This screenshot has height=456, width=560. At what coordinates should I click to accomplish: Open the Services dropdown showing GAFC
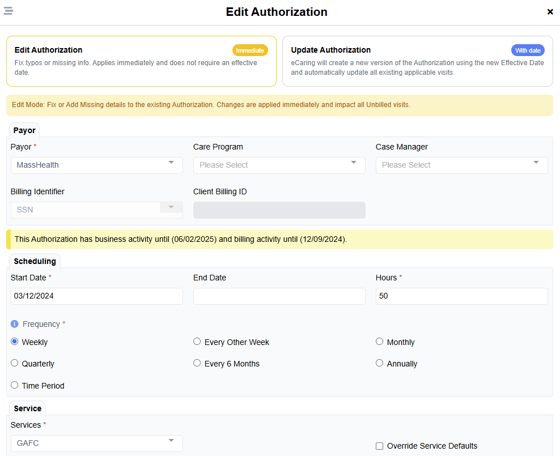[97, 443]
